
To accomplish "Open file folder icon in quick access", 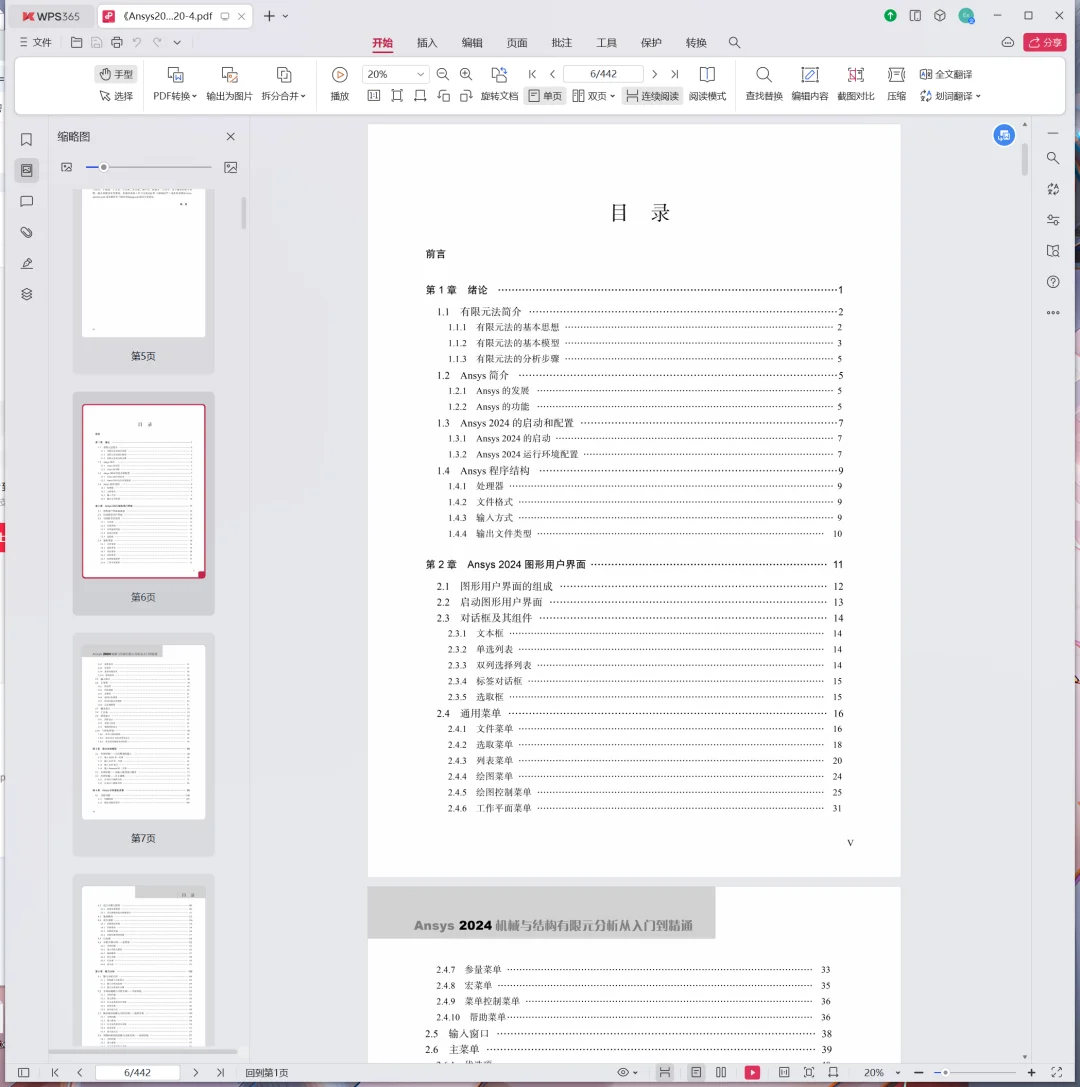I will [x=76, y=42].
